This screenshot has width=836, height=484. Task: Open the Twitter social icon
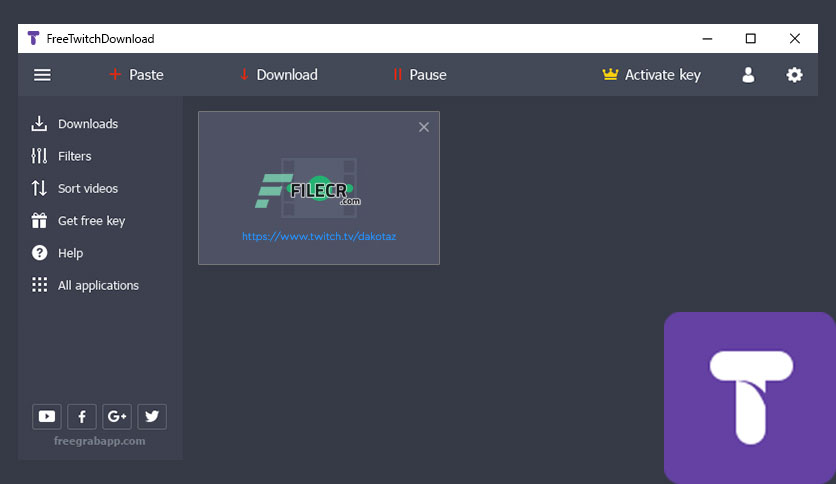click(152, 416)
